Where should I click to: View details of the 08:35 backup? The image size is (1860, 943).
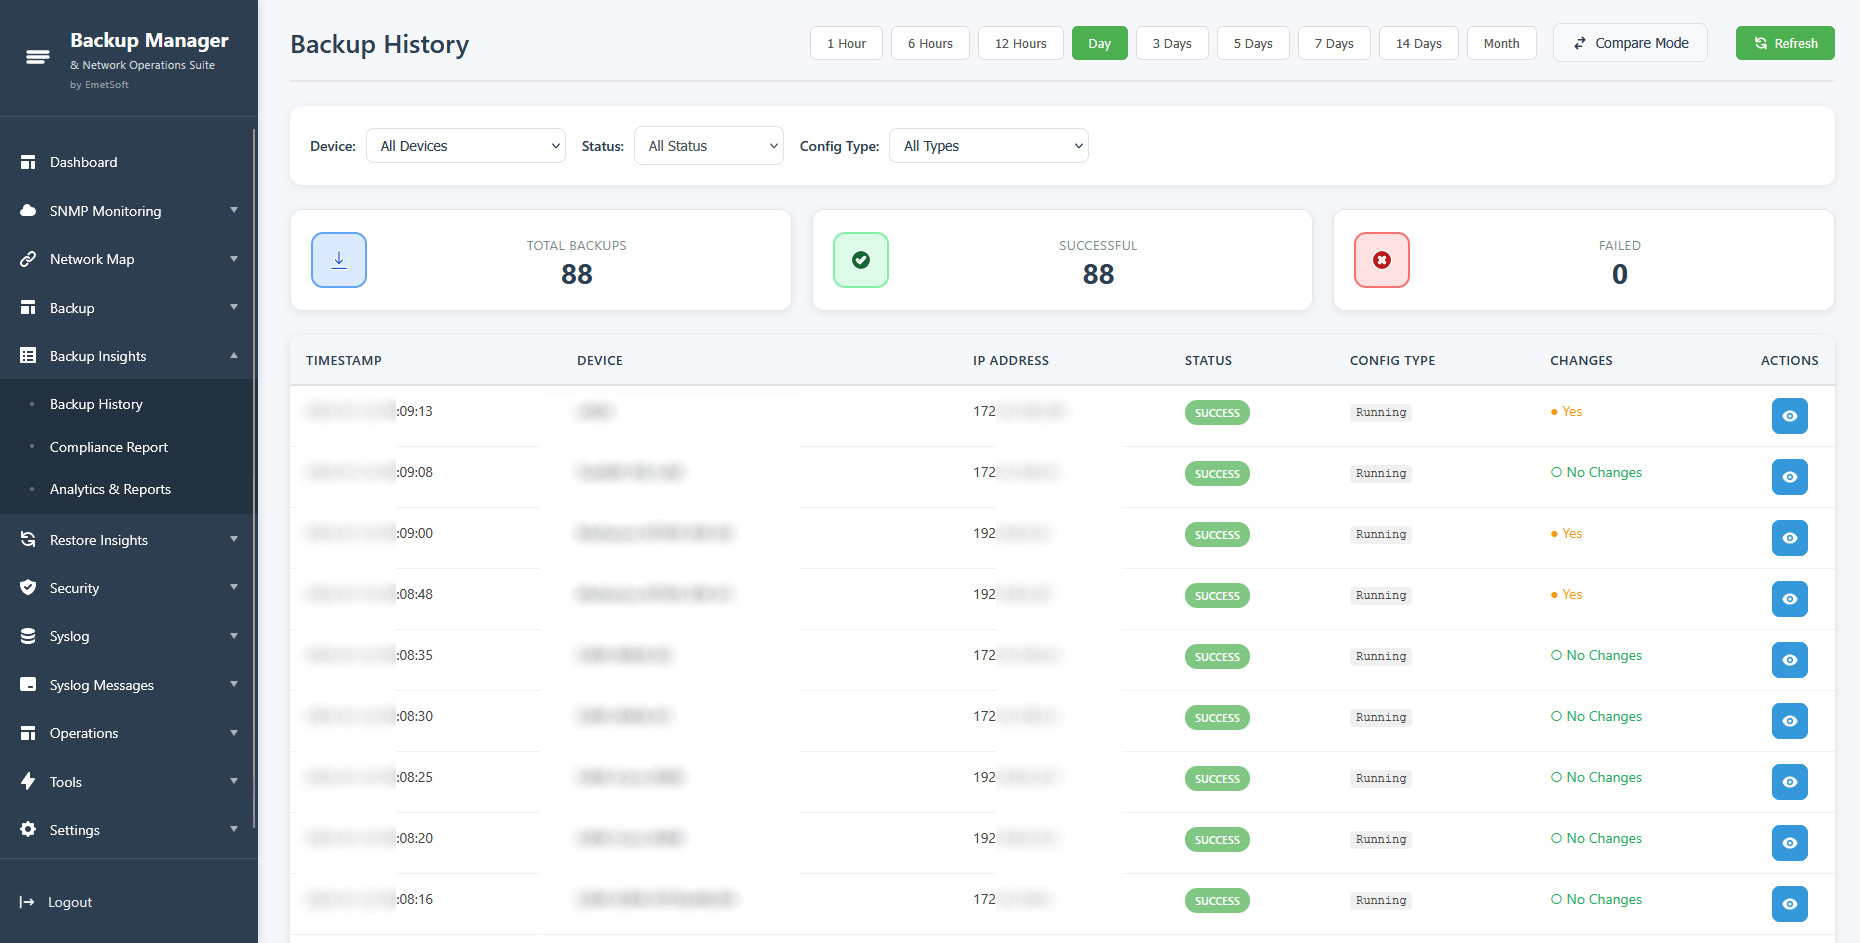pyautogui.click(x=1790, y=660)
